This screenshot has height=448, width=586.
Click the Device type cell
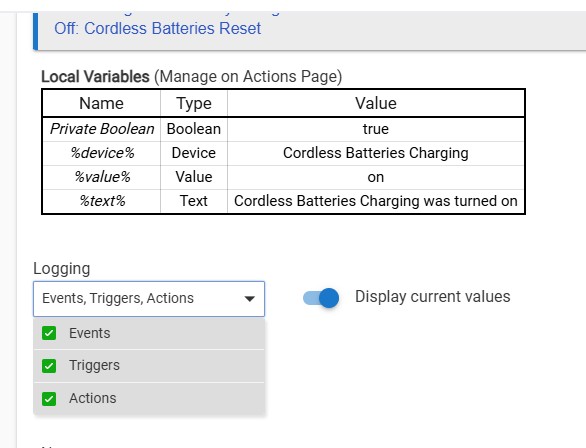point(194,153)
